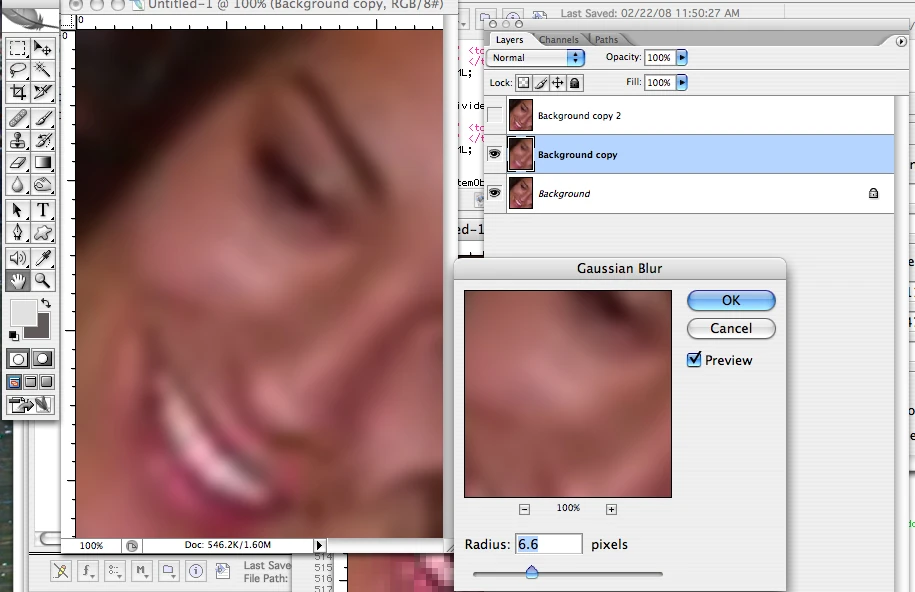The width and height of the screenshot is (915, 592).
Task: Open the Normal blend mode dropdown
Action: pos(536,57)
